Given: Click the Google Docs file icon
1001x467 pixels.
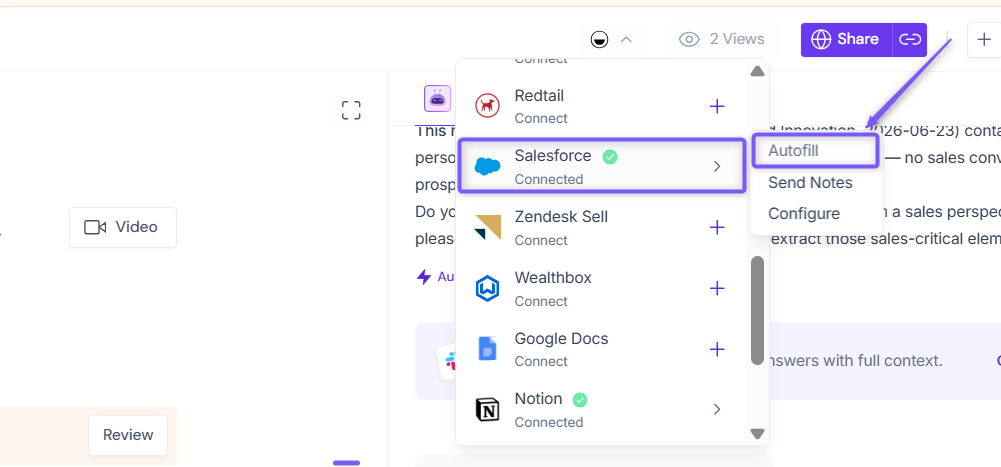Looking at the screenshot, I should 488,349.
